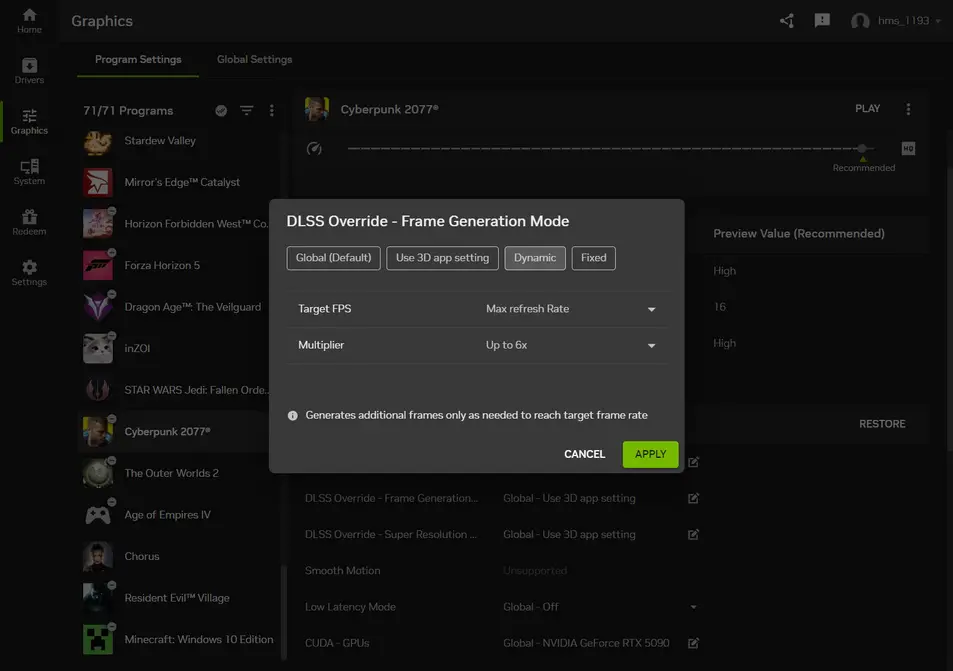Click the Preview Value (Recommended) header

799,234
